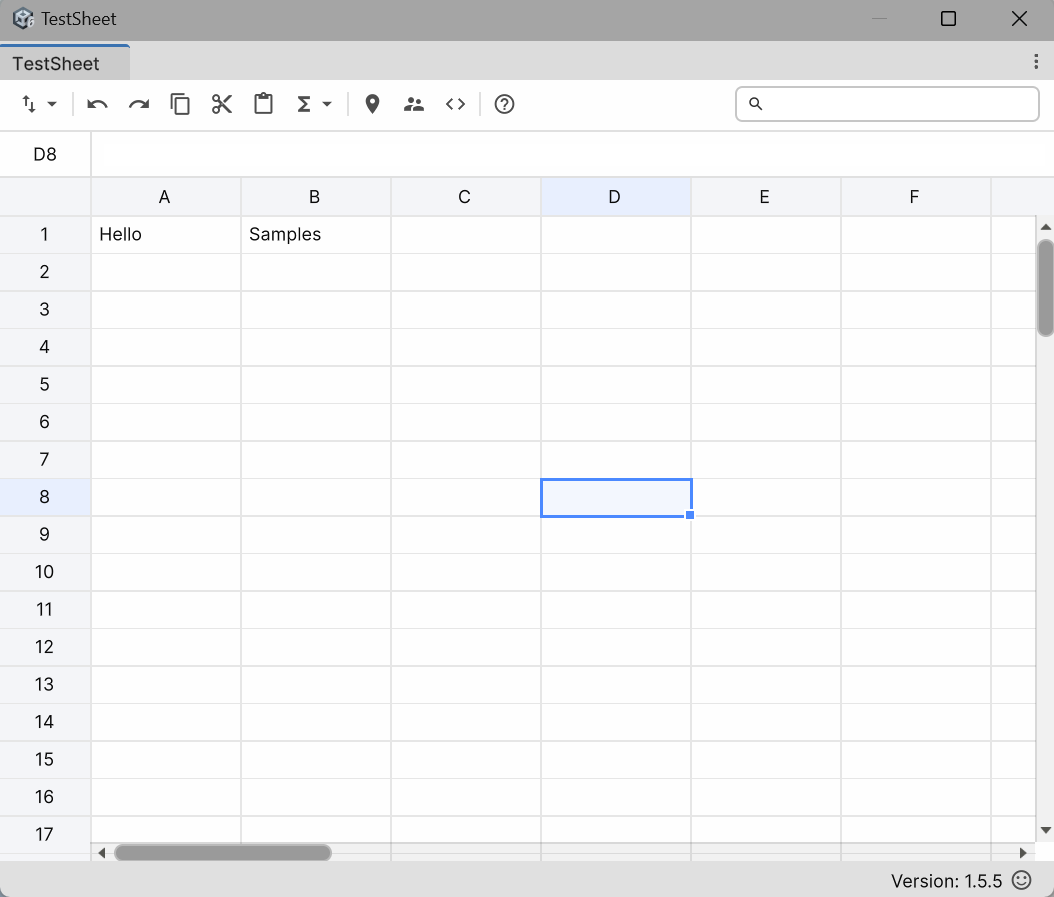This screenshot has height=897, width=1054.
Task: Open the code brackets tool
Action: [x=456, y=104]
